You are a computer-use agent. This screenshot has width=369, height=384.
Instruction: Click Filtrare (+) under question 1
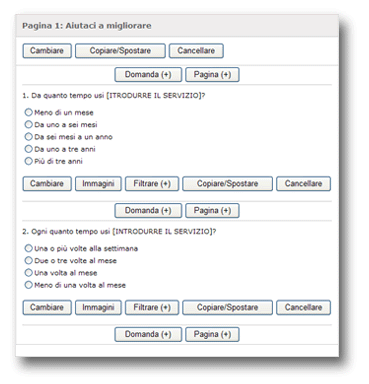(152, 184)
